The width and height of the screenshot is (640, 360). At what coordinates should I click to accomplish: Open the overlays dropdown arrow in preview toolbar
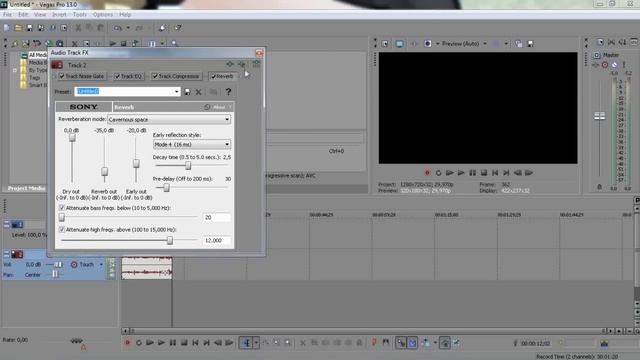pos(506,43)
